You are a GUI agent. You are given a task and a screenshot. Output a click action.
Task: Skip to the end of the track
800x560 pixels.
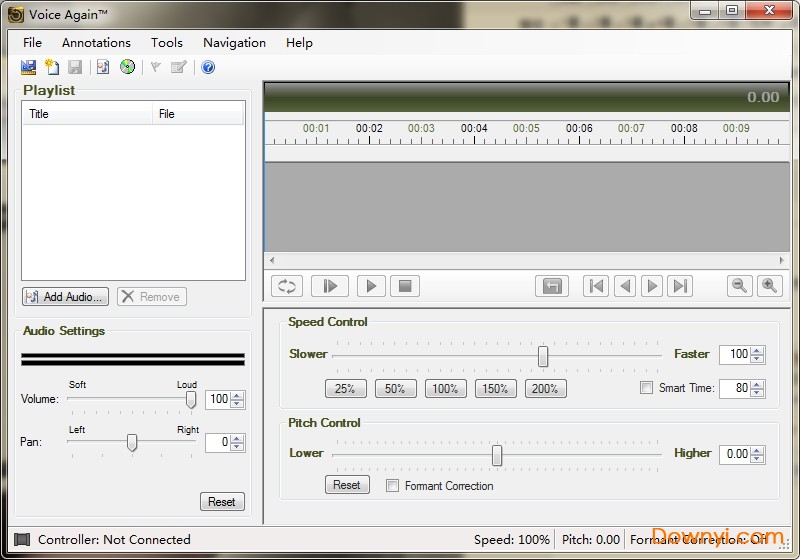click(681, 286)
